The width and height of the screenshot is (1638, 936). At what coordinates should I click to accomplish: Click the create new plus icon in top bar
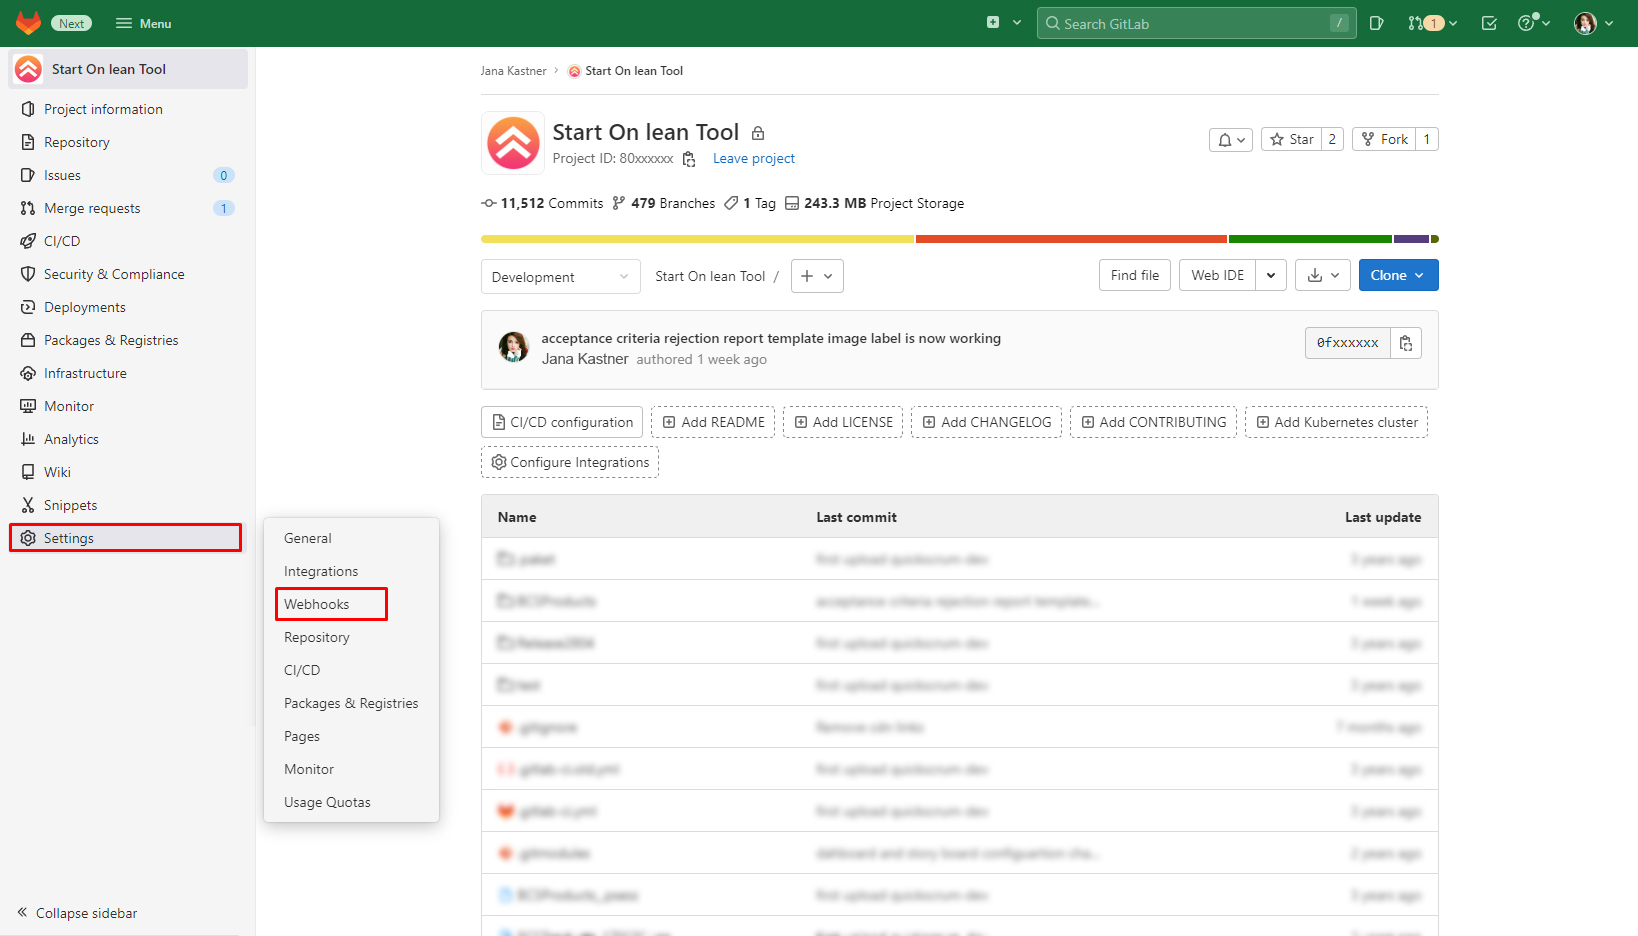[x=993, y=22]
